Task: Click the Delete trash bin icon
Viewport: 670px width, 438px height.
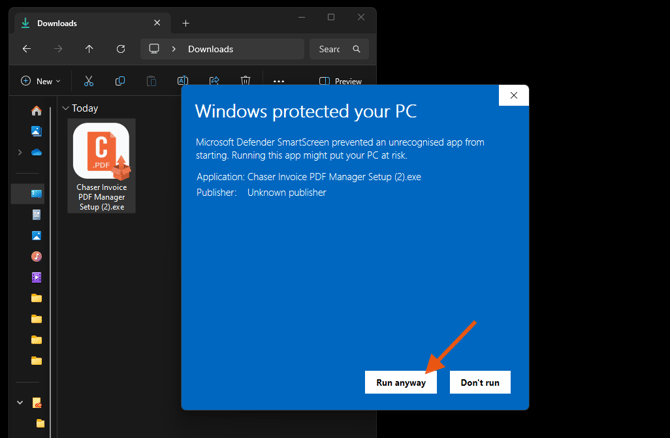Action: tap(246, 81)
